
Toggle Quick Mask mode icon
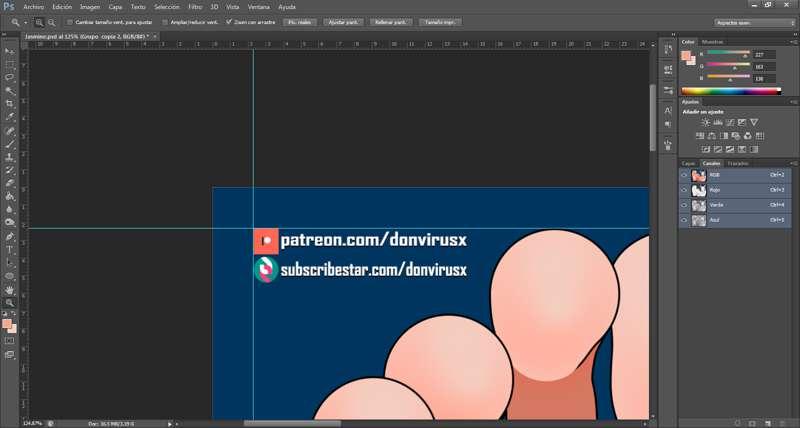coord(10,341)
